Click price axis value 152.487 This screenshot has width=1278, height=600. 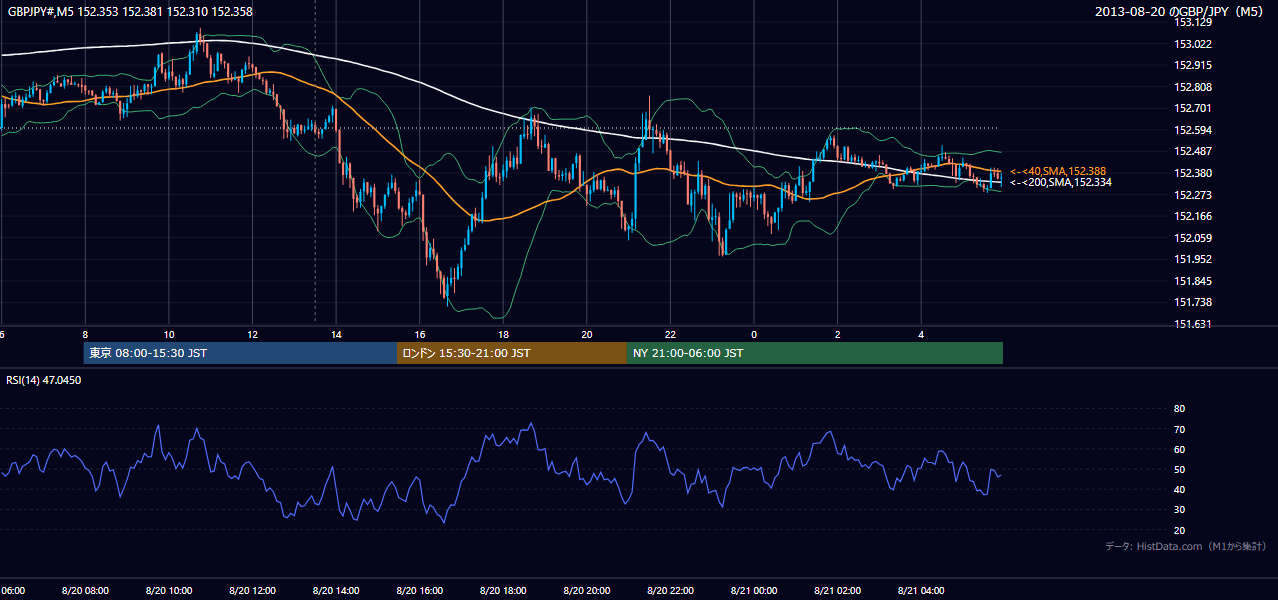[1193, 151]
